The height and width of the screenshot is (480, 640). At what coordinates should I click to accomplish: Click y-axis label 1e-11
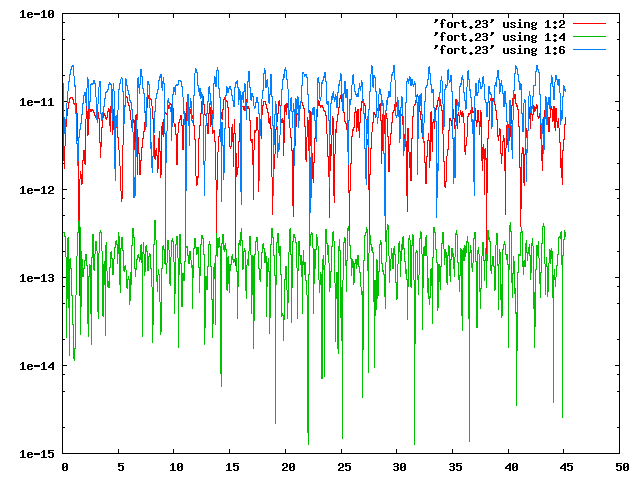37,102
